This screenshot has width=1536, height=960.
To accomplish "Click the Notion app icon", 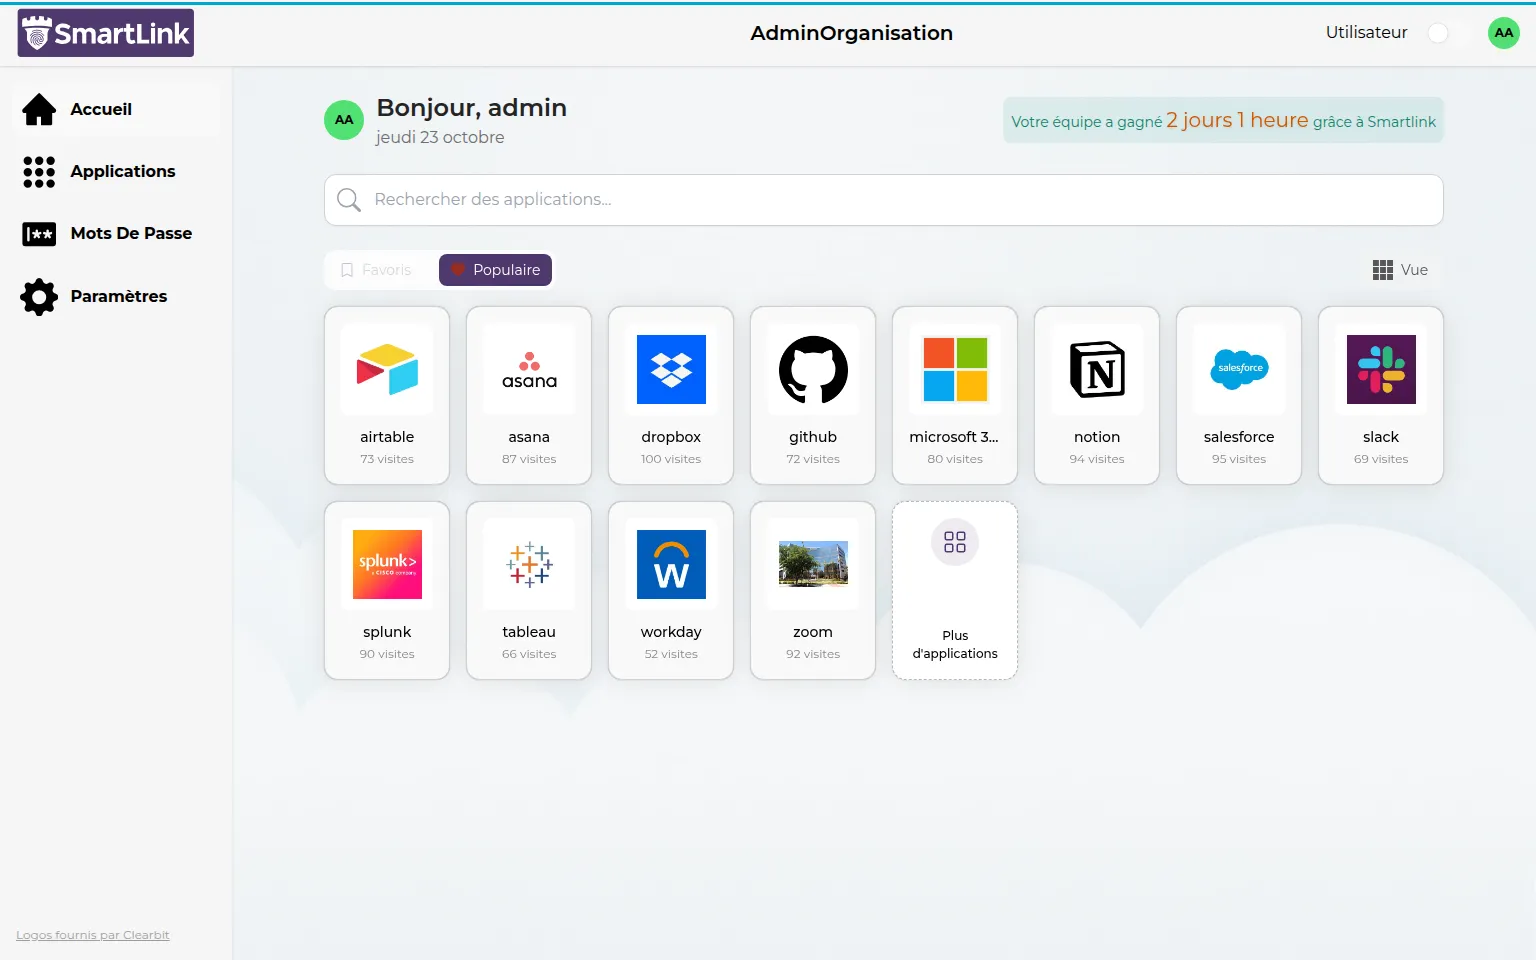I will pos(1097,370).
